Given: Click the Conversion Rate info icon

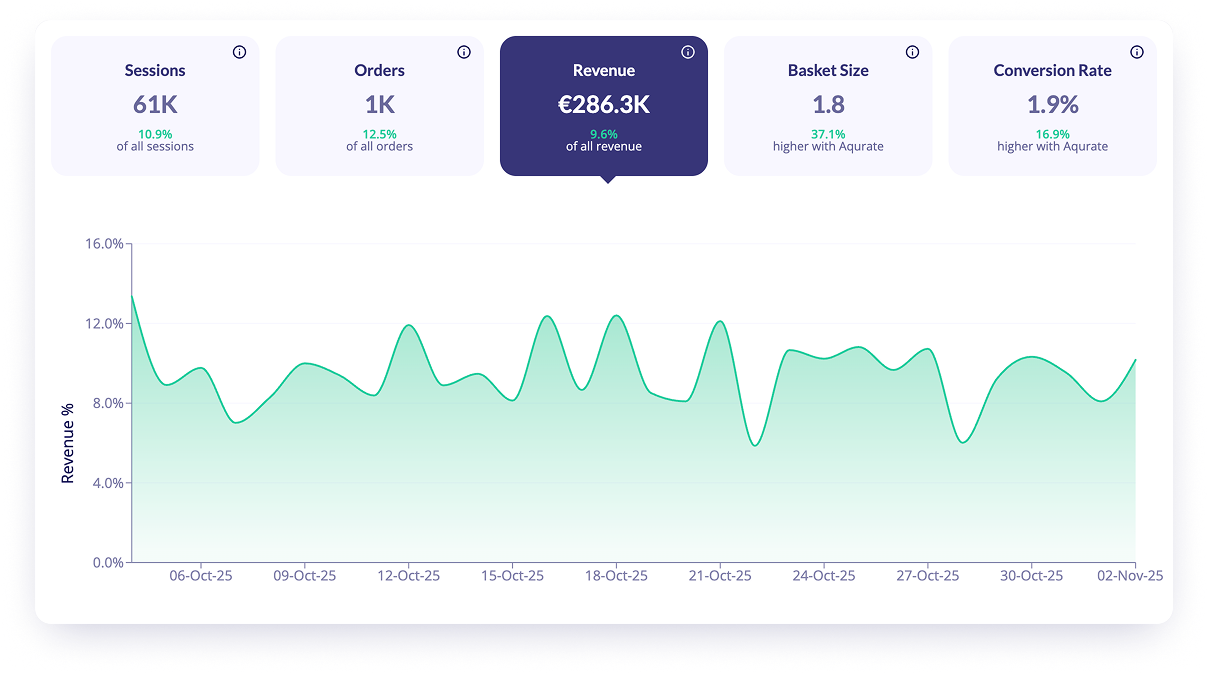Looking at the screenshot, I should click(x=1136, y=52).
